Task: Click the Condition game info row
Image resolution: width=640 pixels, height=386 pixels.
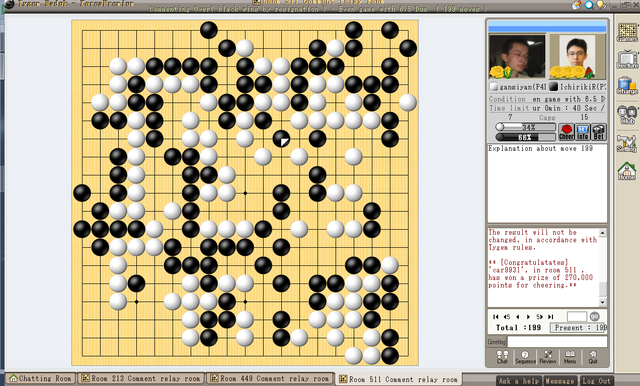Action: (x=547, y=99)
